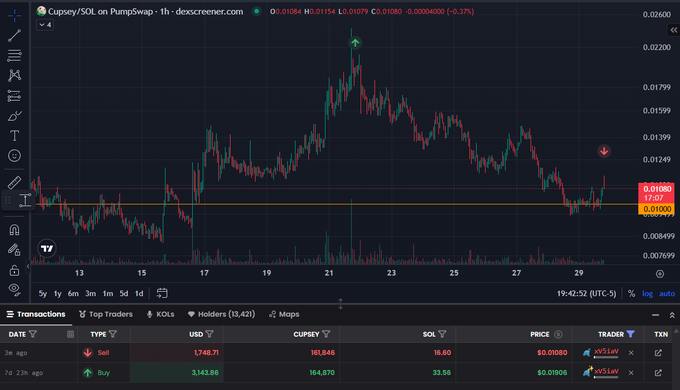Open the date calendar picker in header
Viewport: 680px width, 390px height.
[x=70, y=334]
